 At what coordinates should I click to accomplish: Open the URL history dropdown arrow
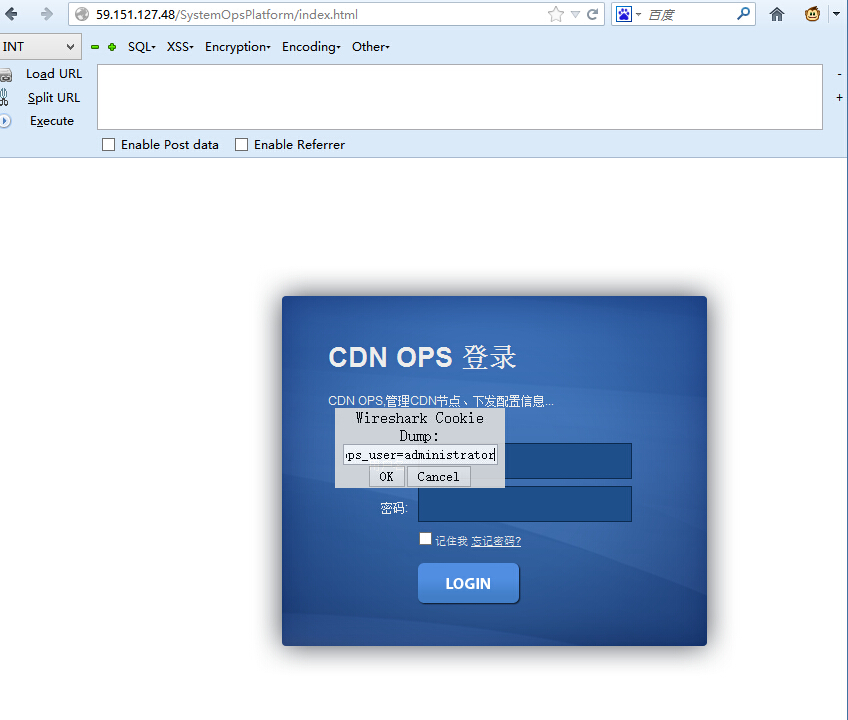coord(575,15)
